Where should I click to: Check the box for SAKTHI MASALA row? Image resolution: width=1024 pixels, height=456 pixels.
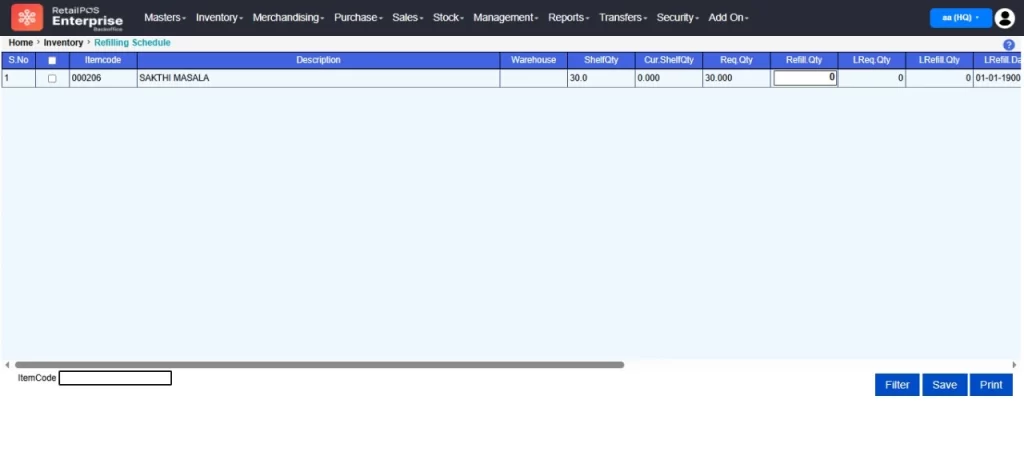(52, 78)
